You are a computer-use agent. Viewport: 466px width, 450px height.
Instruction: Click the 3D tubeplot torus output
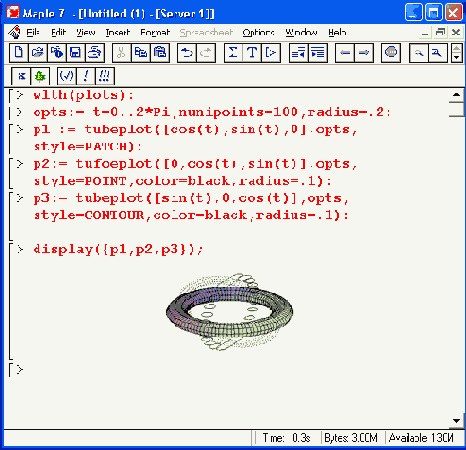(x=230, y=312)
